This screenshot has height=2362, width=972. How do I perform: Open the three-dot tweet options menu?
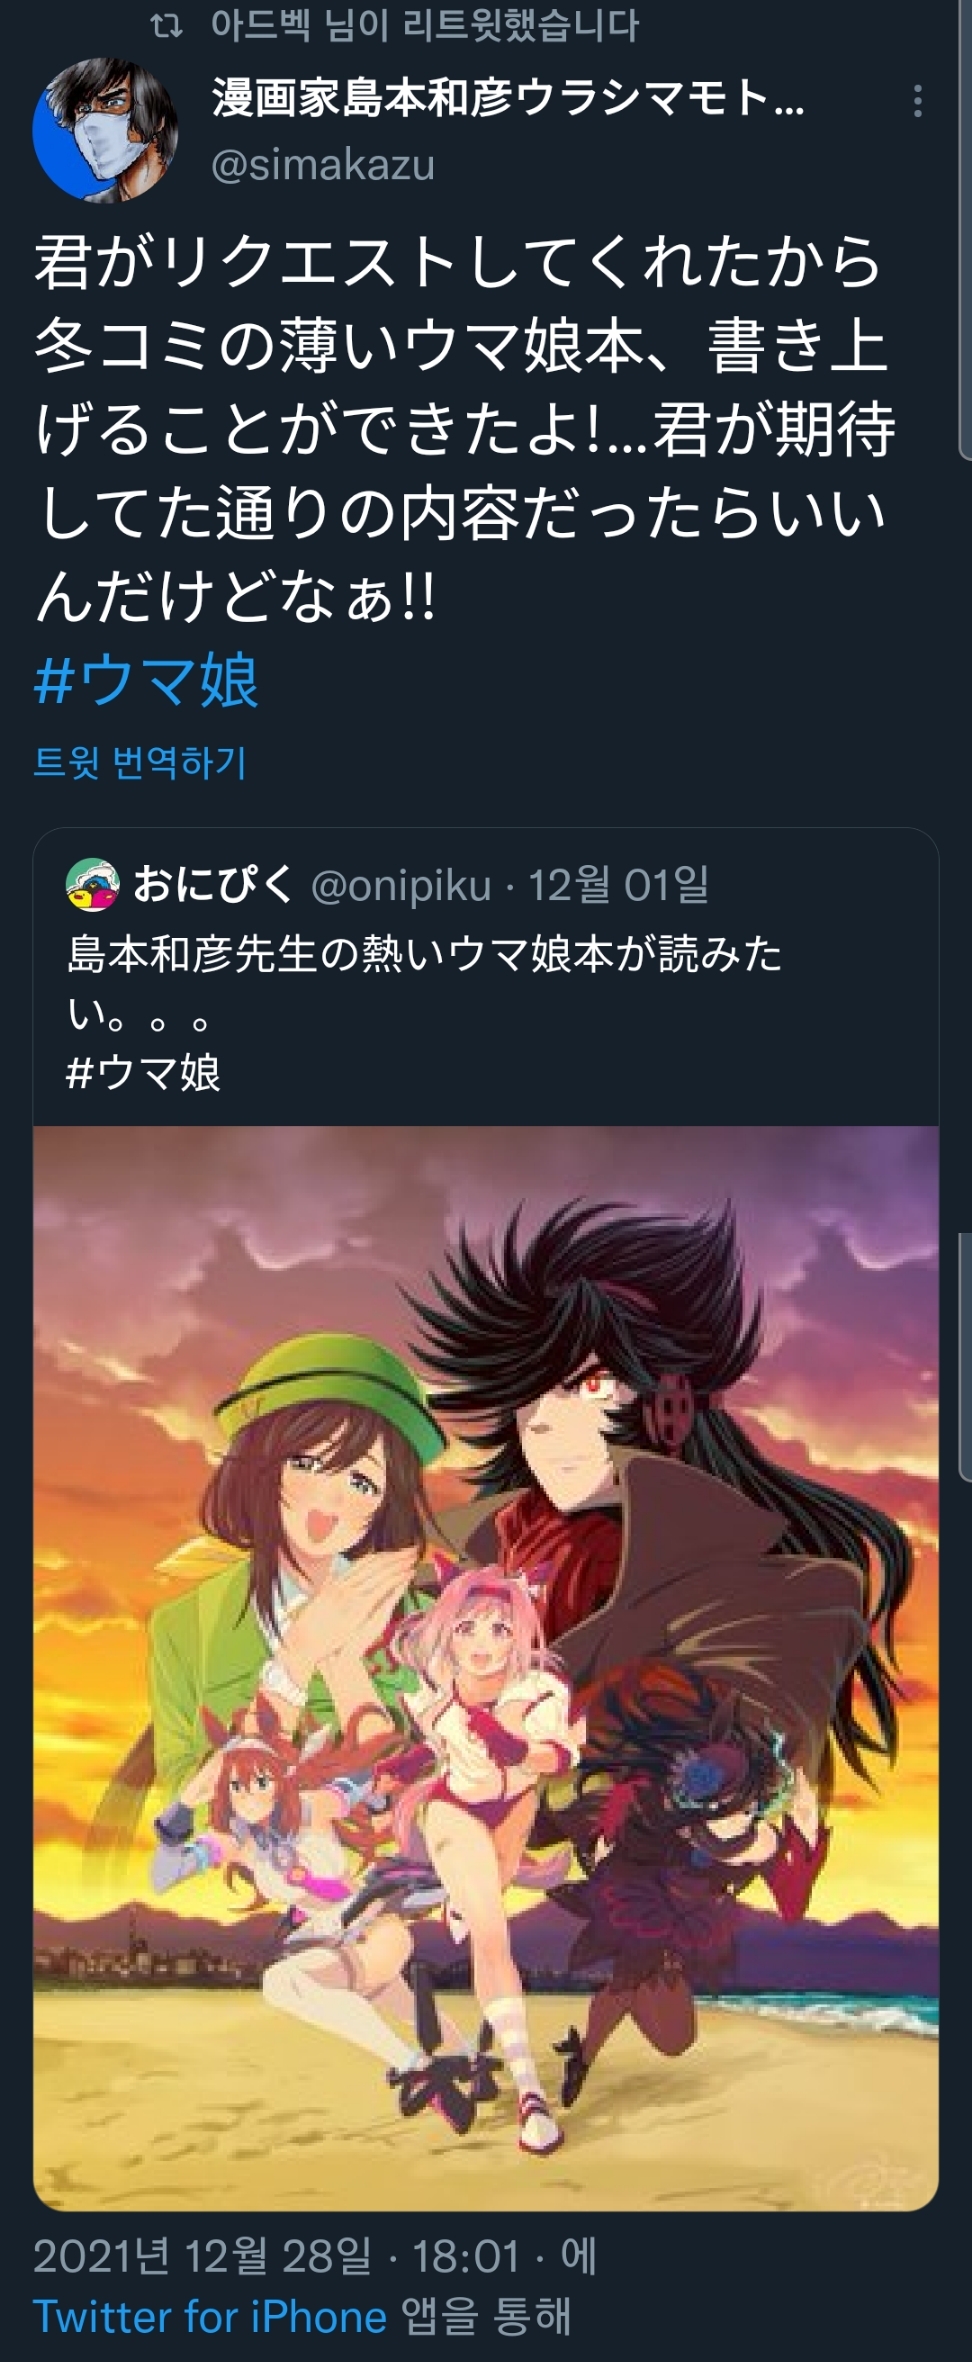pos(917,101)
